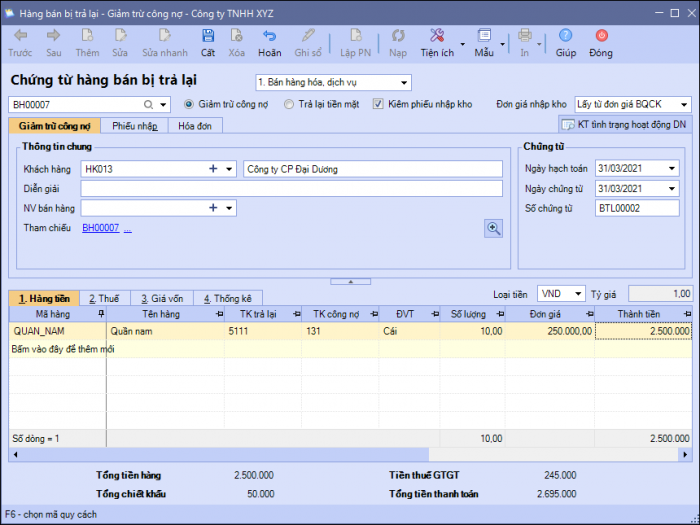Viewport: 700px width, 525px height.
Task: Open the BH00007 reference link
Action: [100, 228]
